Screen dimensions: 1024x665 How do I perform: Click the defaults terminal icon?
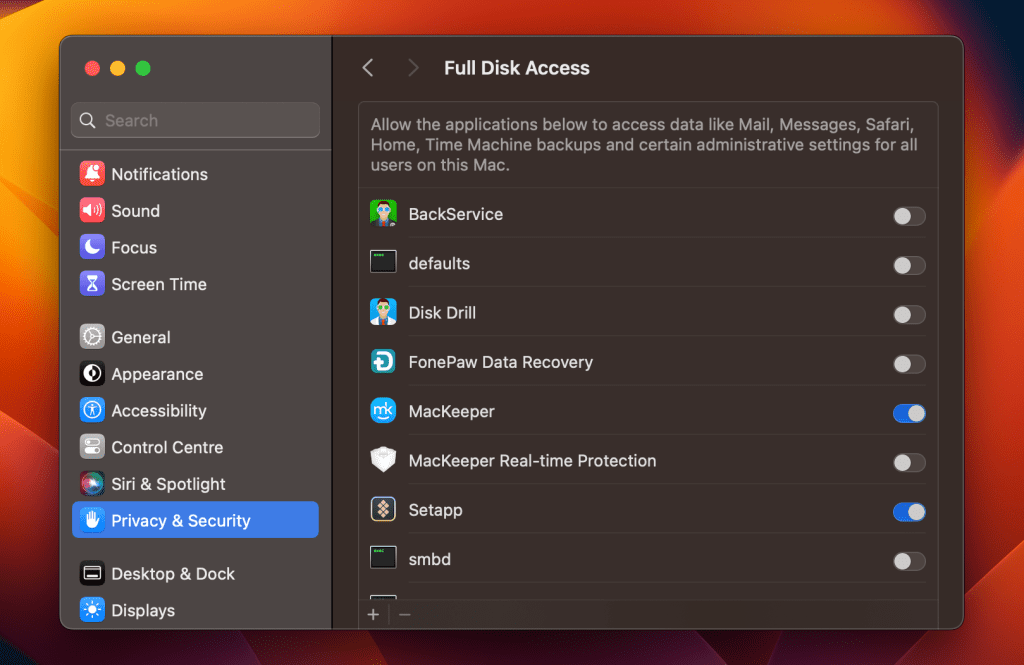coord(383,263)
